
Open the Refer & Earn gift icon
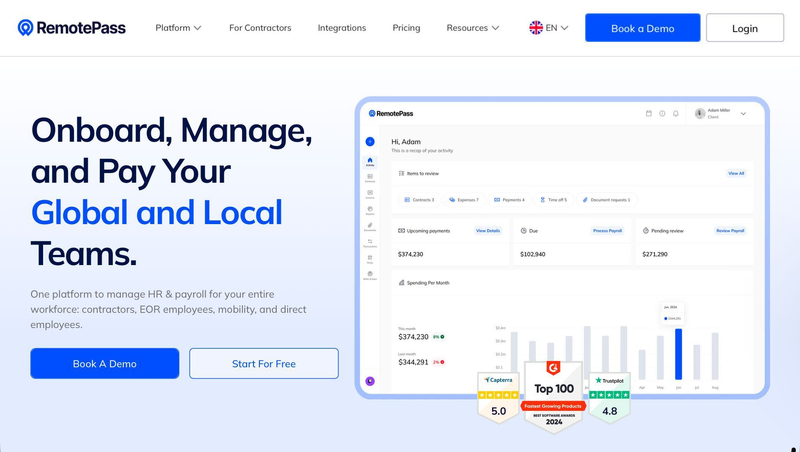point(370,275)
